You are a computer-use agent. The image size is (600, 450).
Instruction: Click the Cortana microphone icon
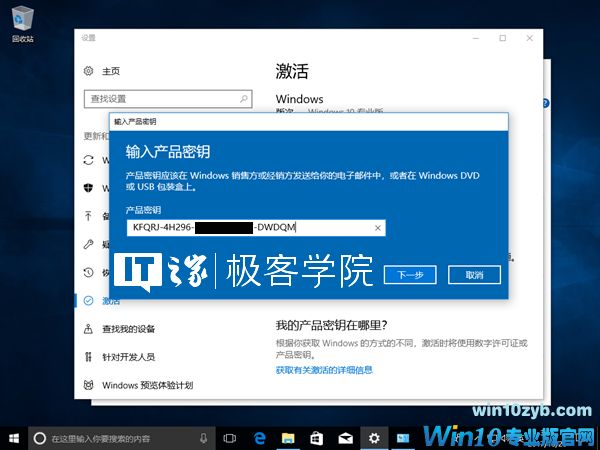click(204, 438)
